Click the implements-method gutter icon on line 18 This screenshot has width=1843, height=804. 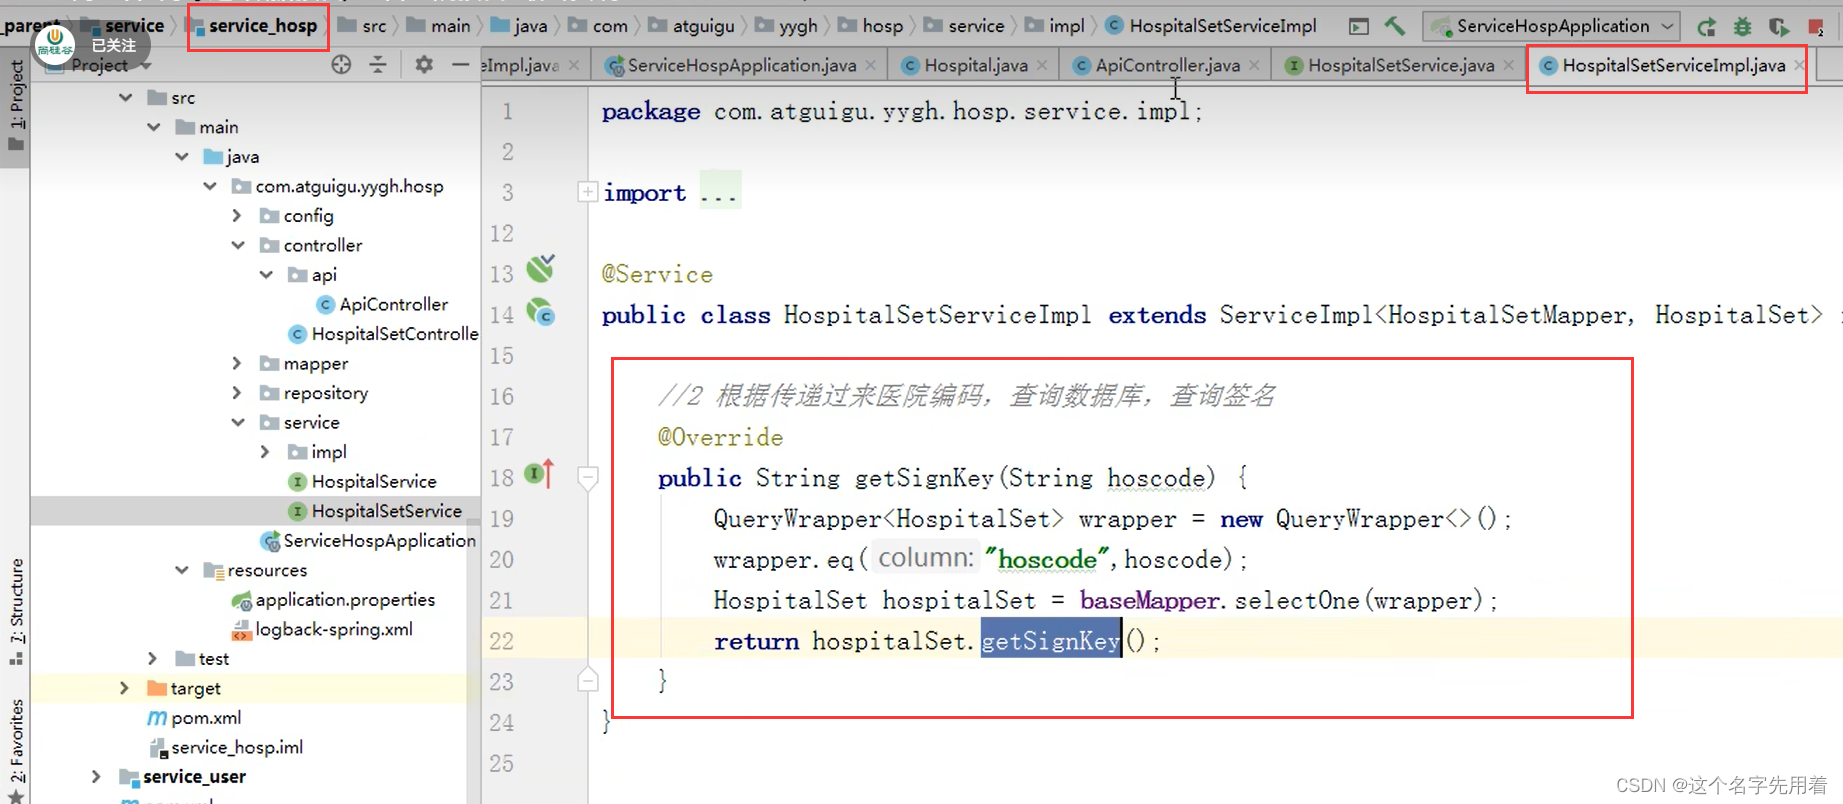pyautogui.click(x=539, y=473)
